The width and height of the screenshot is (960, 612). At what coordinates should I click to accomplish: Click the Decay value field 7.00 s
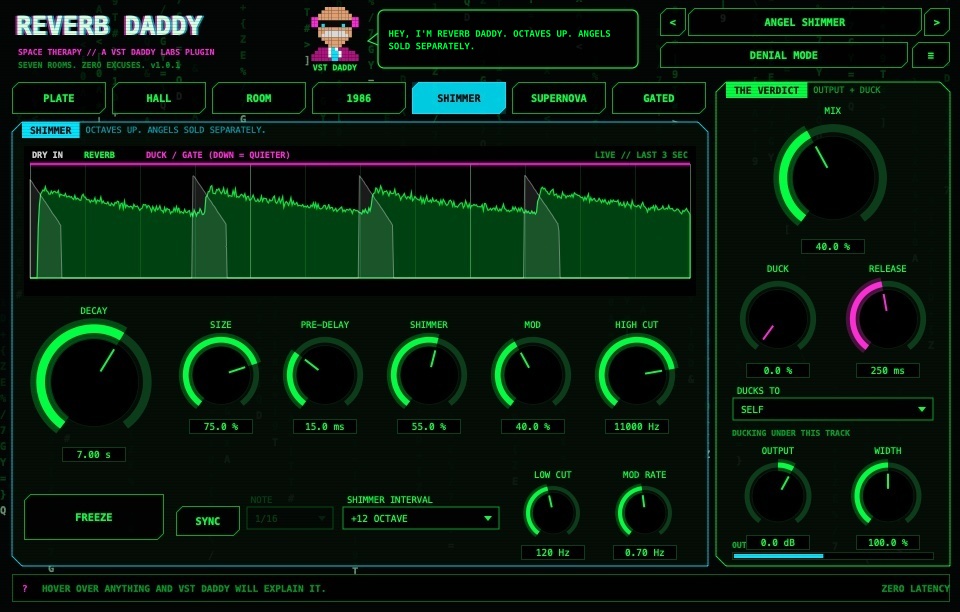(94, 455)
